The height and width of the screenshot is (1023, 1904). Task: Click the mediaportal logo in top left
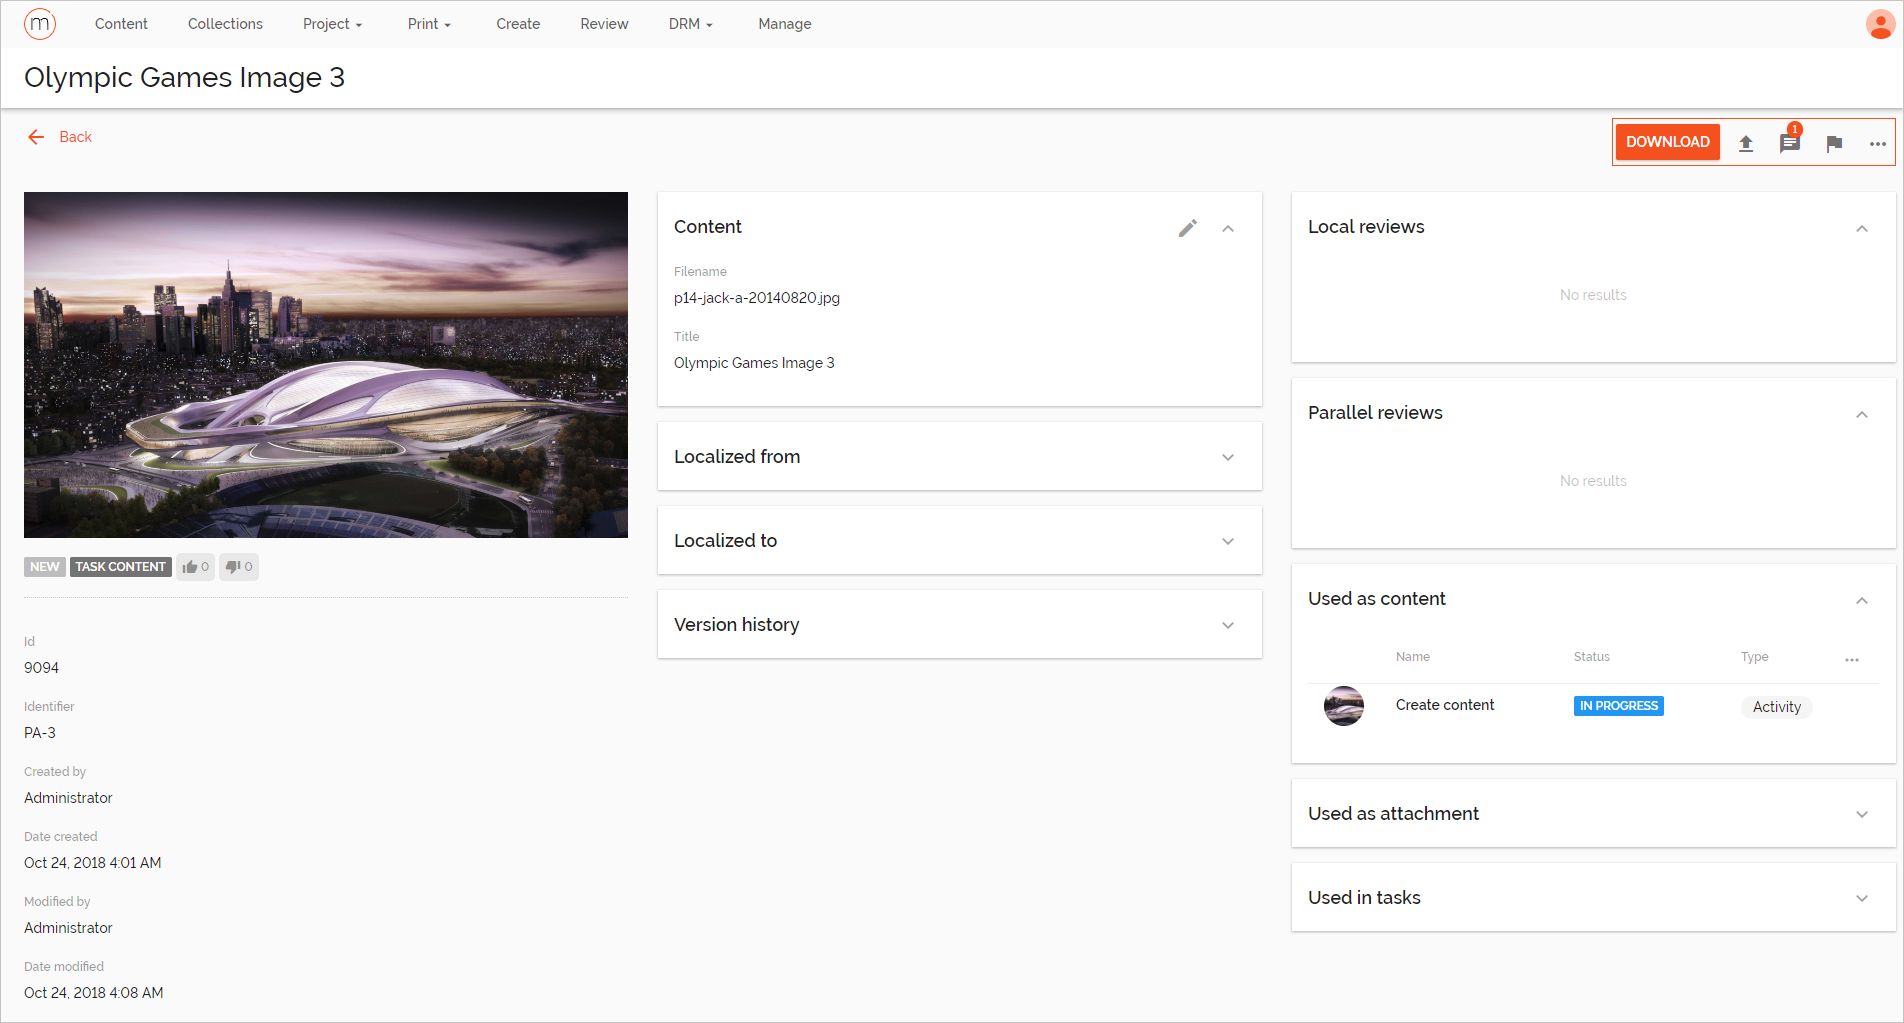click(x=39, y=23)
